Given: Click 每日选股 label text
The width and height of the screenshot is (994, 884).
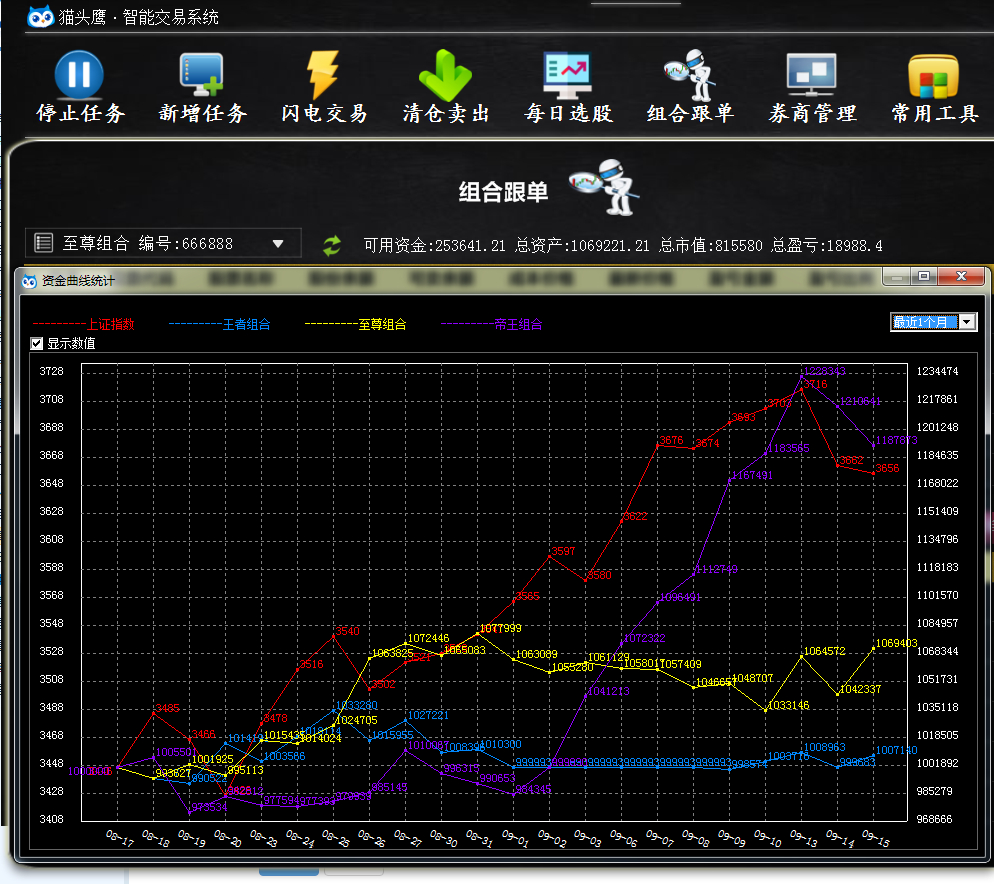Looking at the screenshot, I should point(568,113).
